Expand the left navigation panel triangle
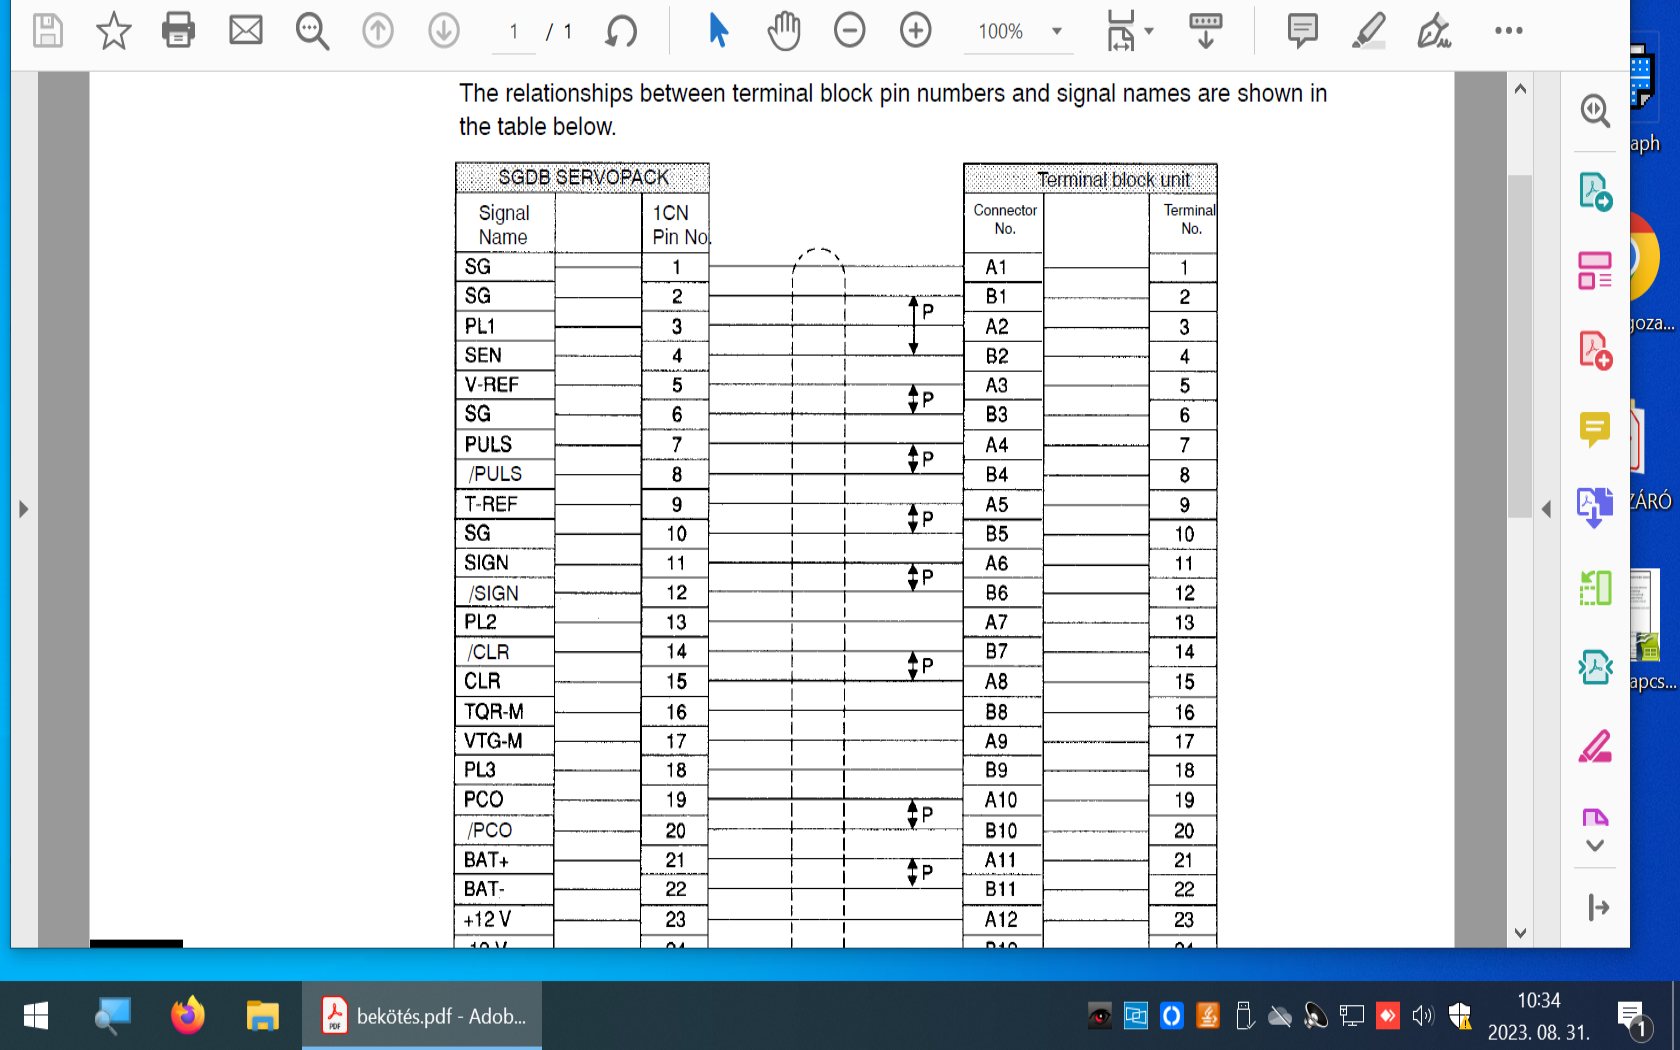Screen dimensions: 1680x1050 [x=24, y=509]
